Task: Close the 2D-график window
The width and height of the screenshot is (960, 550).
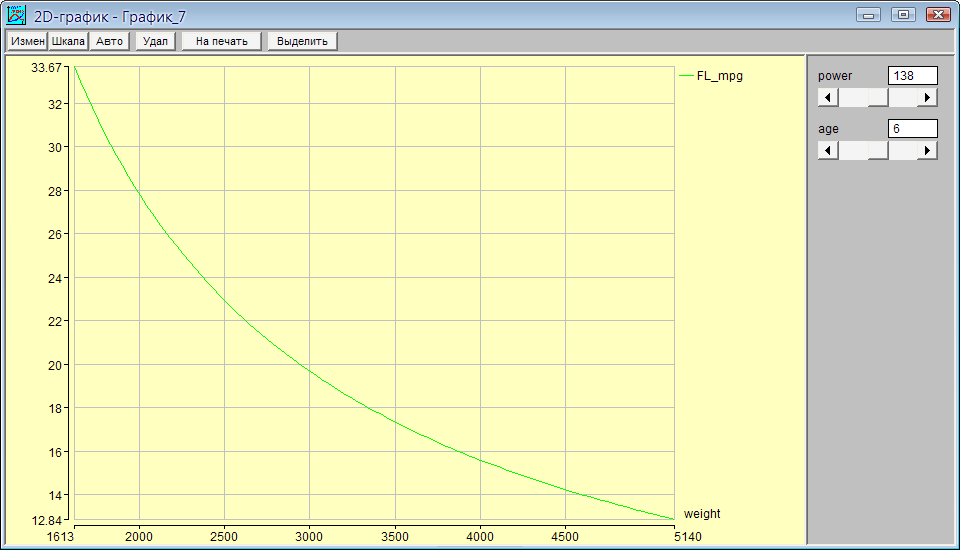Action: pos(938,15)
